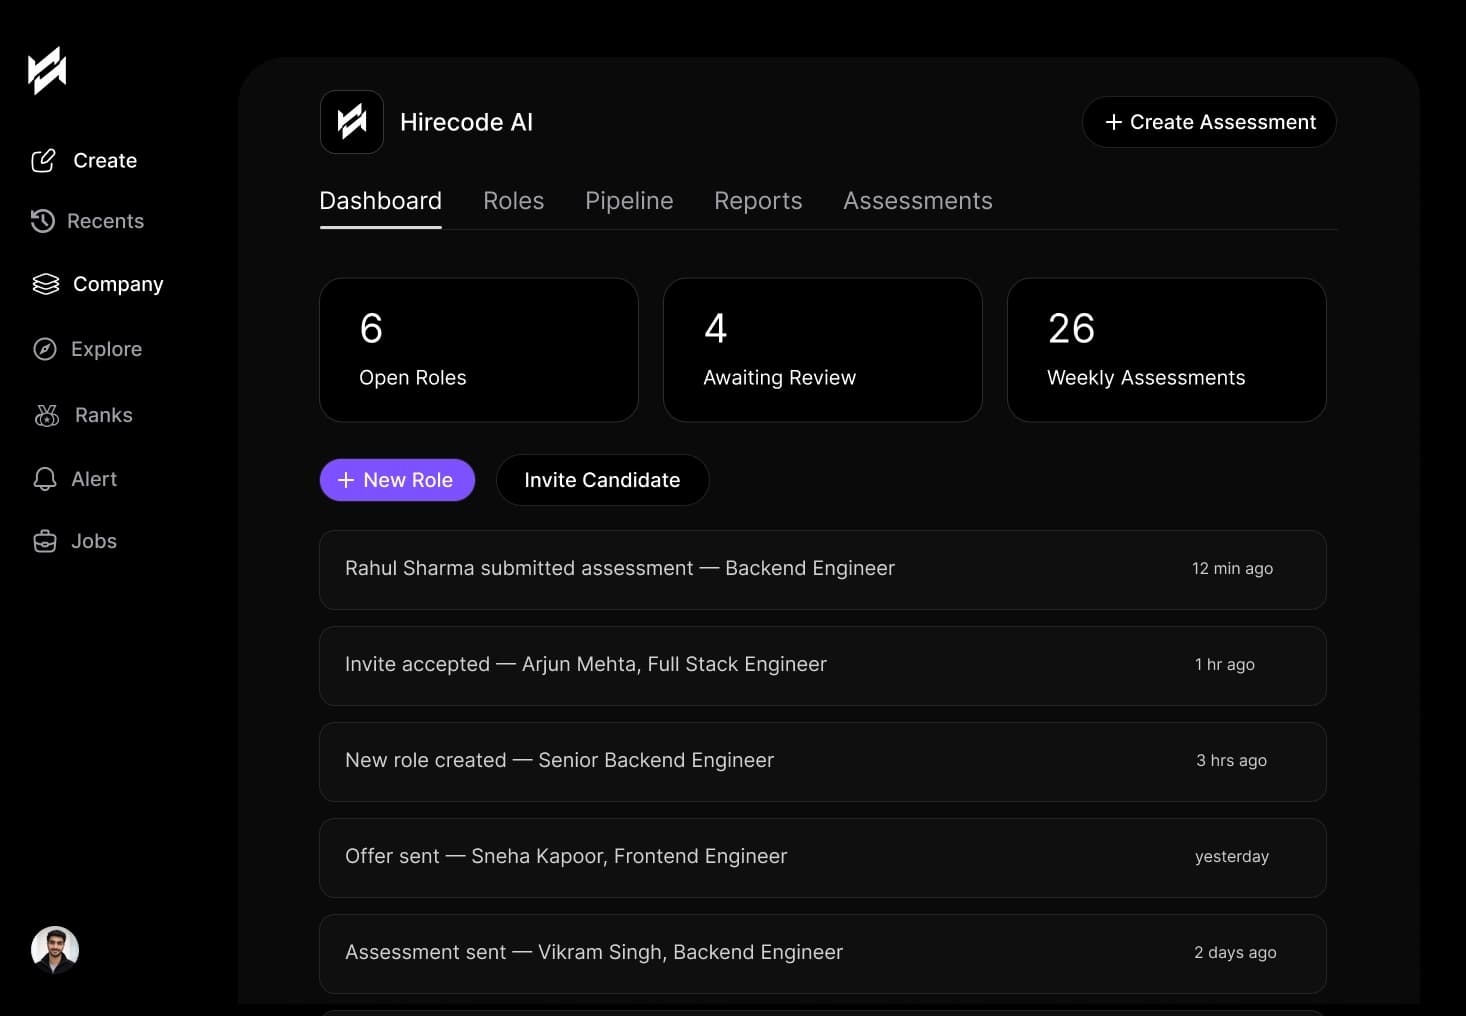
Task: Switch to the Roles tab
Action: tap(513, 201)
